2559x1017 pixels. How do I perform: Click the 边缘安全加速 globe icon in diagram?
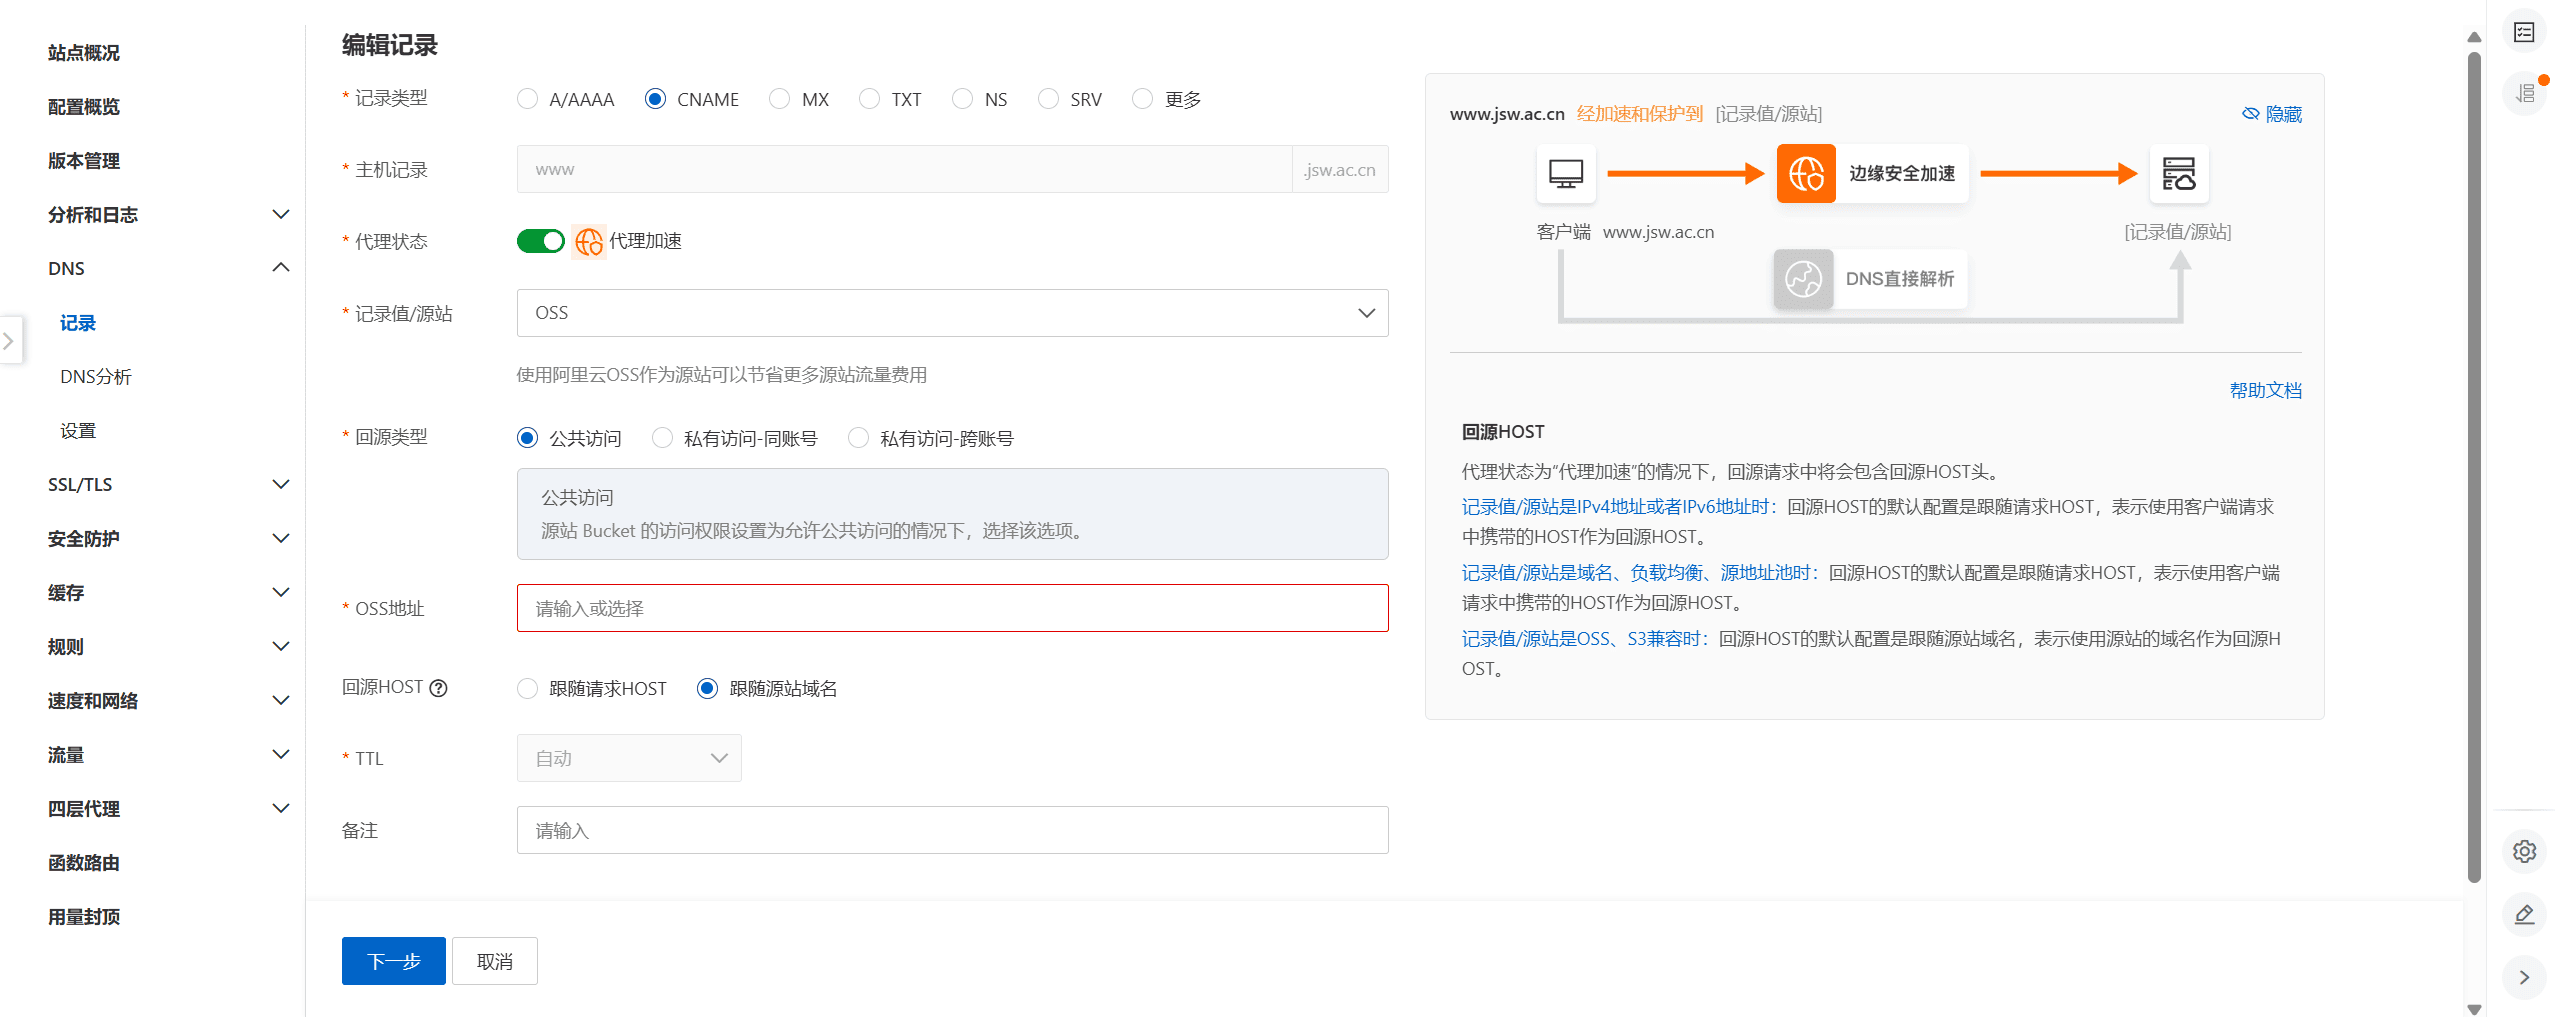click(x=1805, y=173)
